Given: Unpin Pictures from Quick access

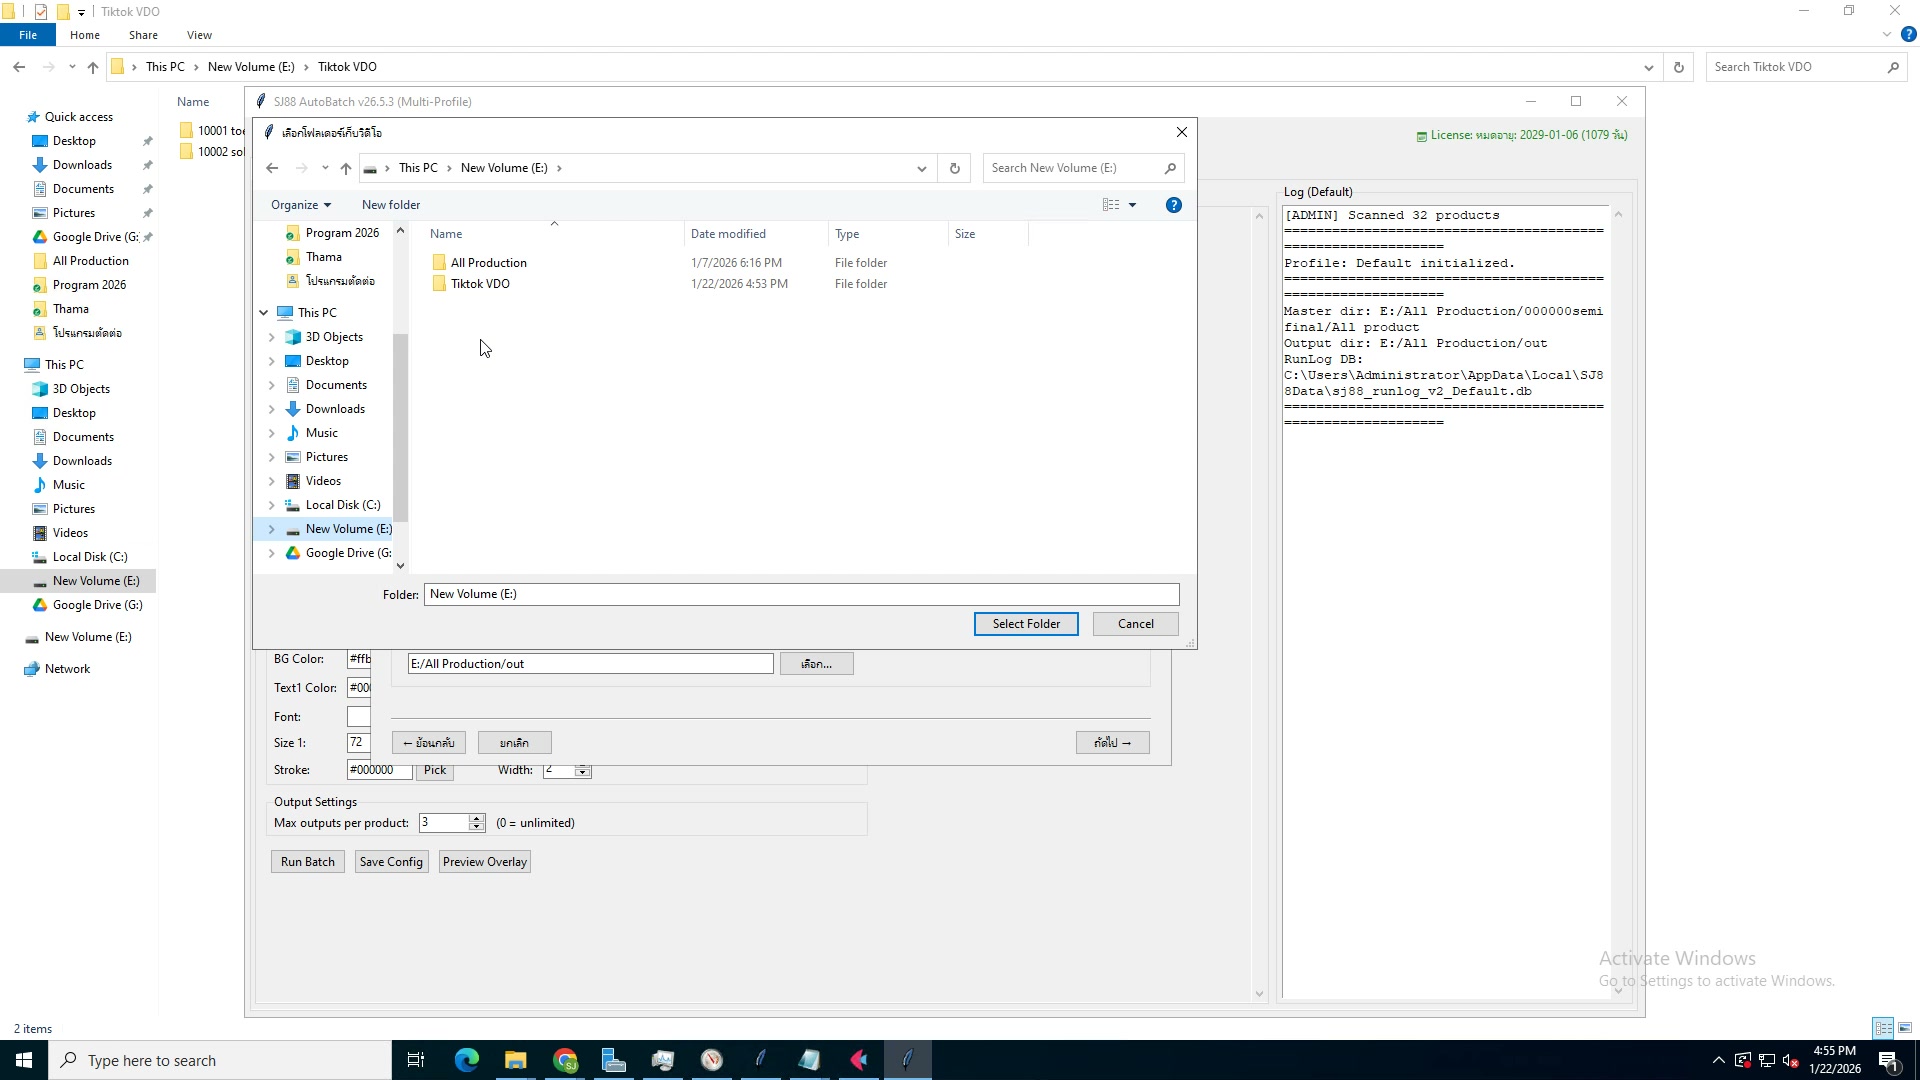Looking at the screenshot, I should coord(148,213).
